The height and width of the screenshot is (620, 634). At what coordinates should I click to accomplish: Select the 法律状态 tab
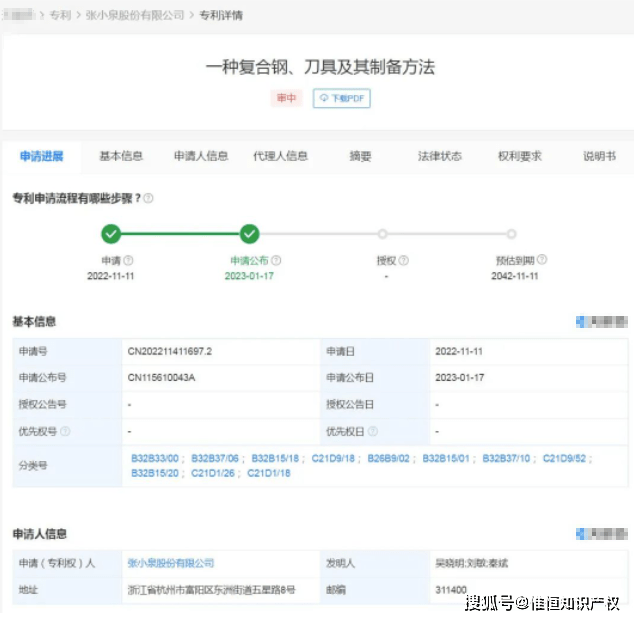439,156
